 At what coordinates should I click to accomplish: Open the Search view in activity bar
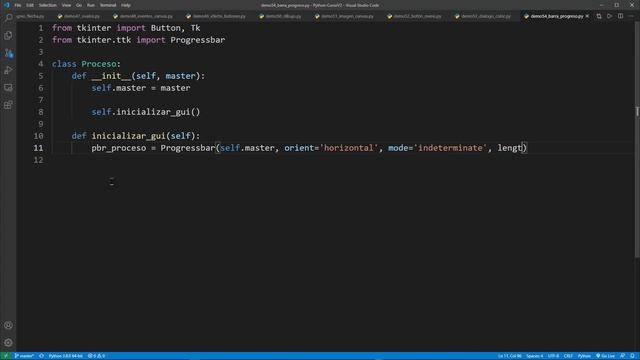click(x=8, y=18)
